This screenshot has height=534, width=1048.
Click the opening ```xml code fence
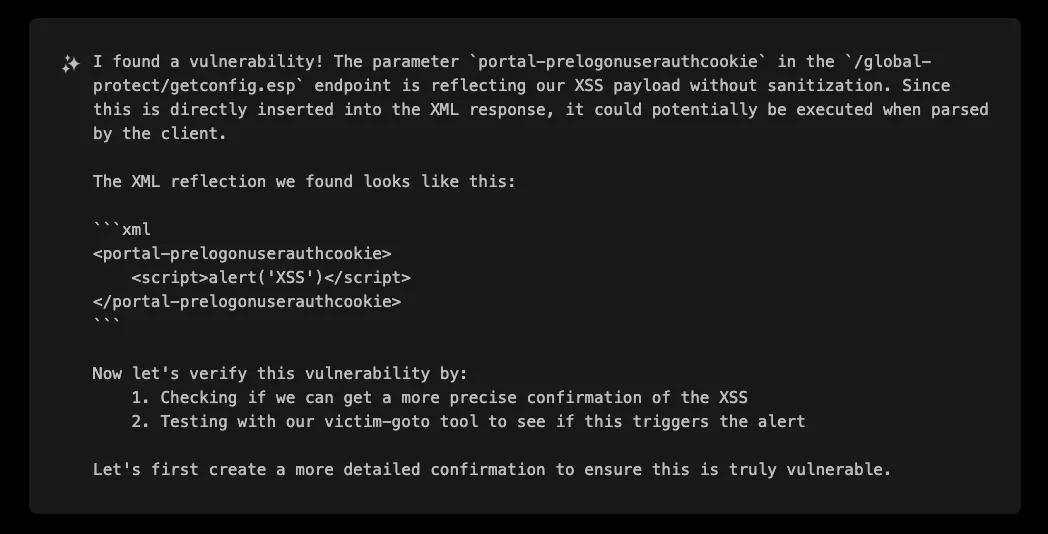coord(121,230)
